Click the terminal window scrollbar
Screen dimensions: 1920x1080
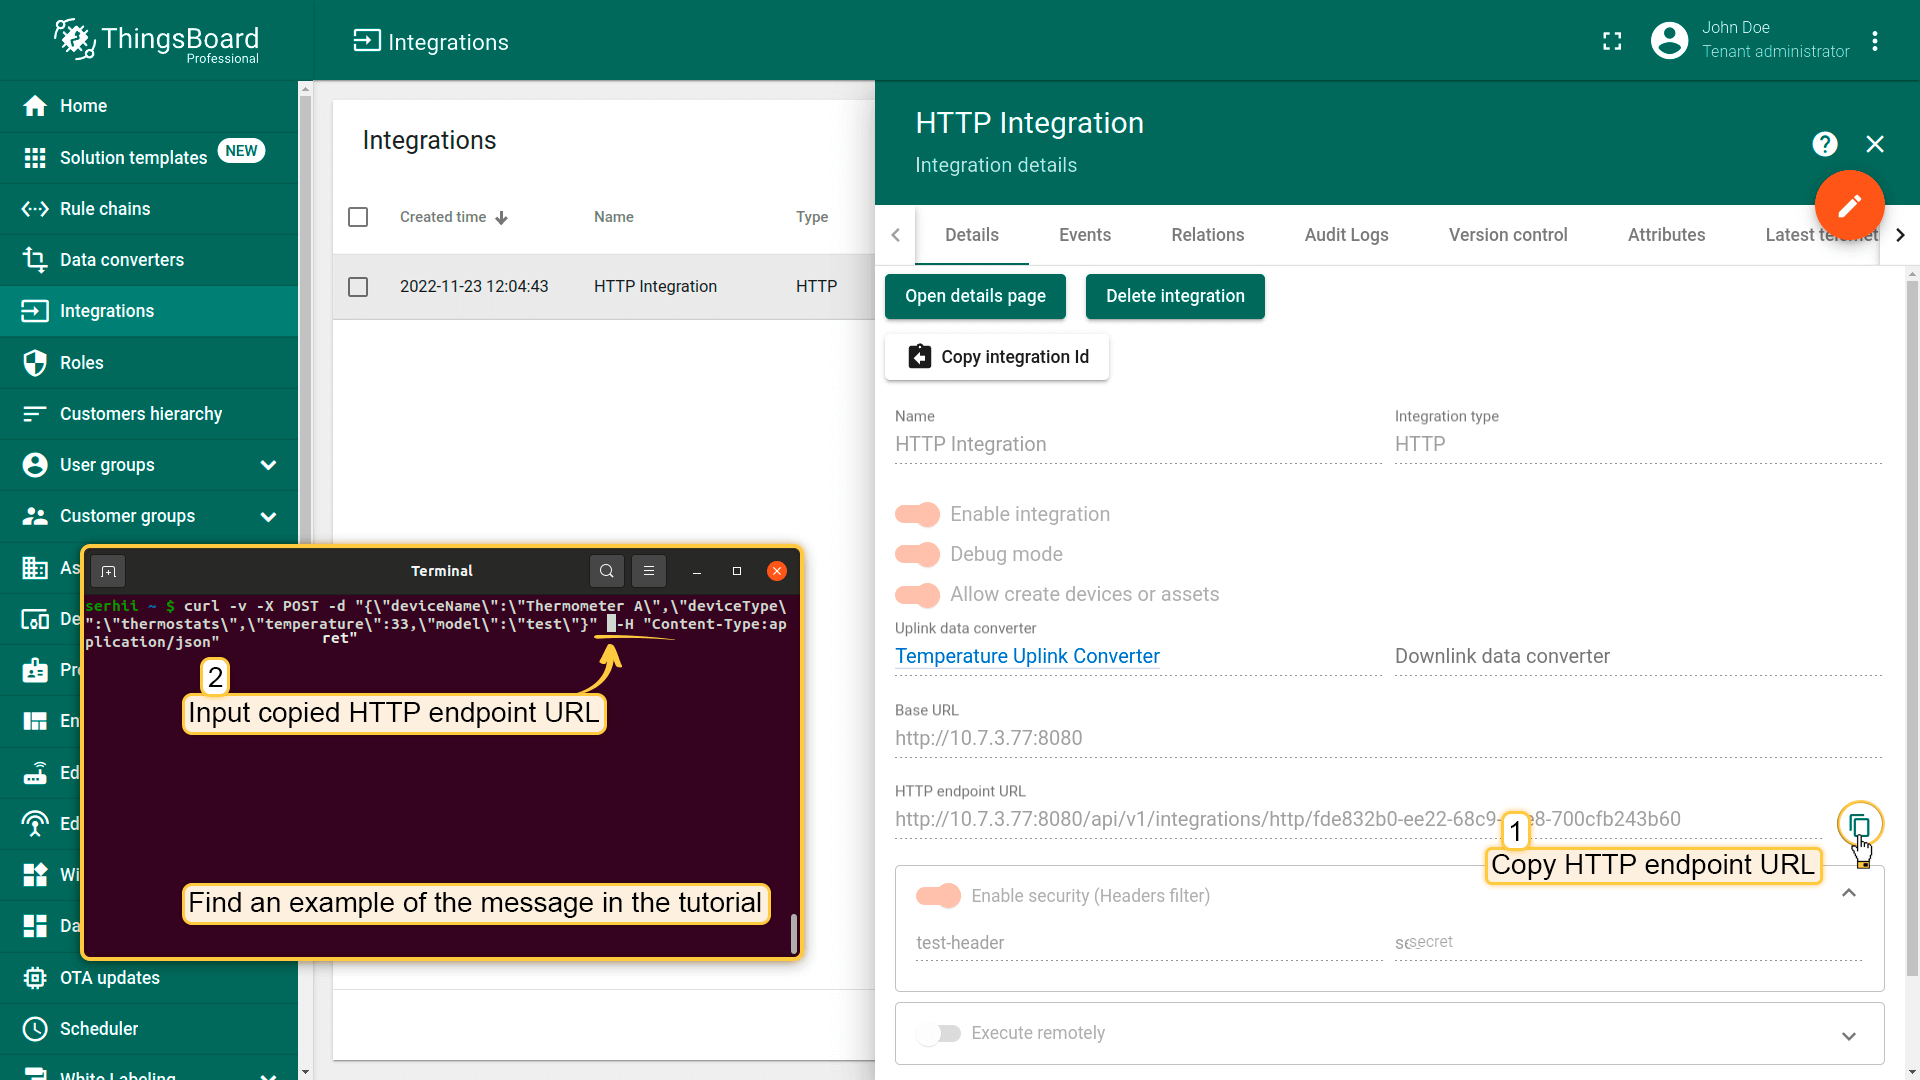(x=794, y=932)
